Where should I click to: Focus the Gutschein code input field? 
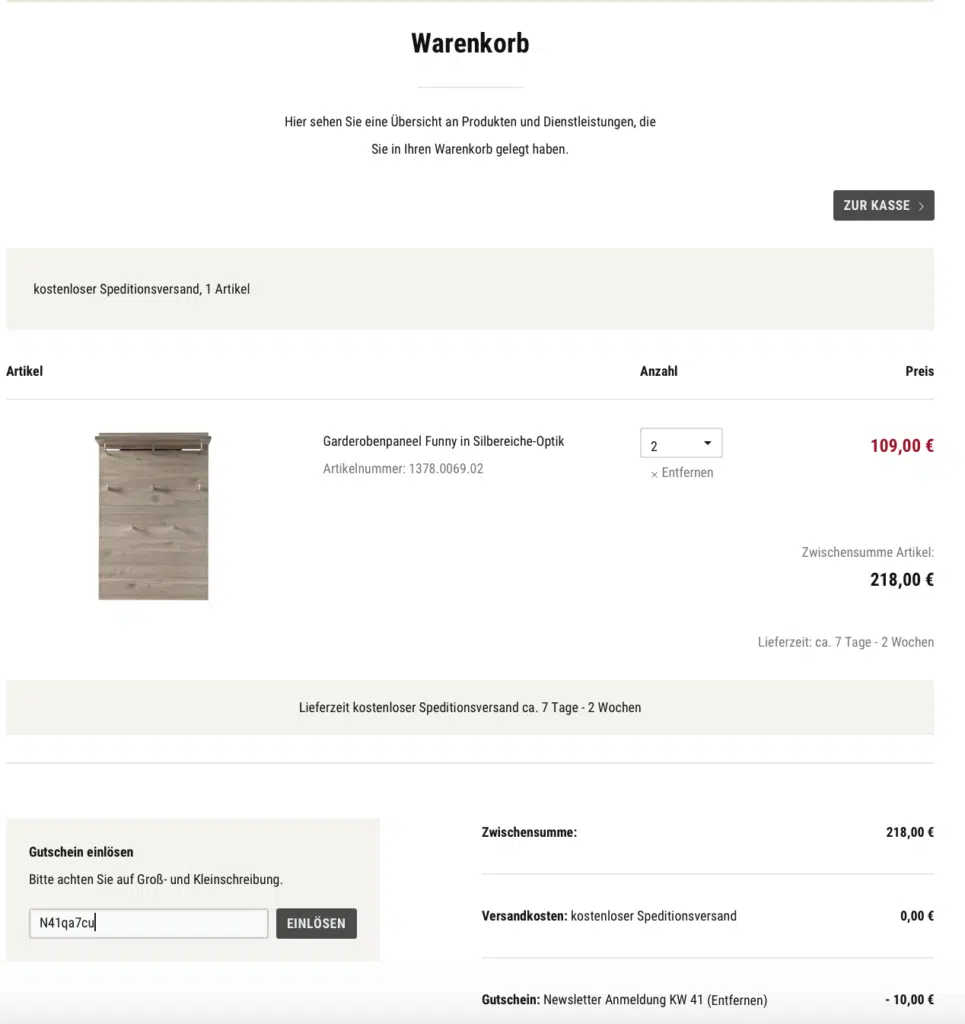click(x=148, y=923)
